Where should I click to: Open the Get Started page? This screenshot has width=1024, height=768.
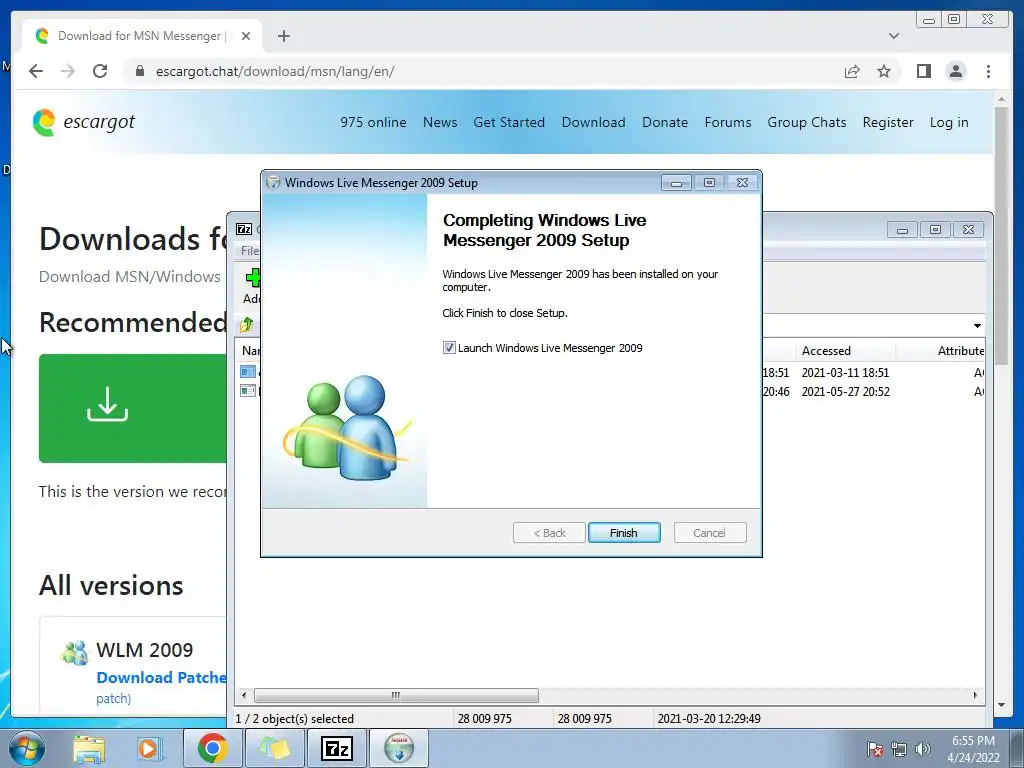click(509, 122)
